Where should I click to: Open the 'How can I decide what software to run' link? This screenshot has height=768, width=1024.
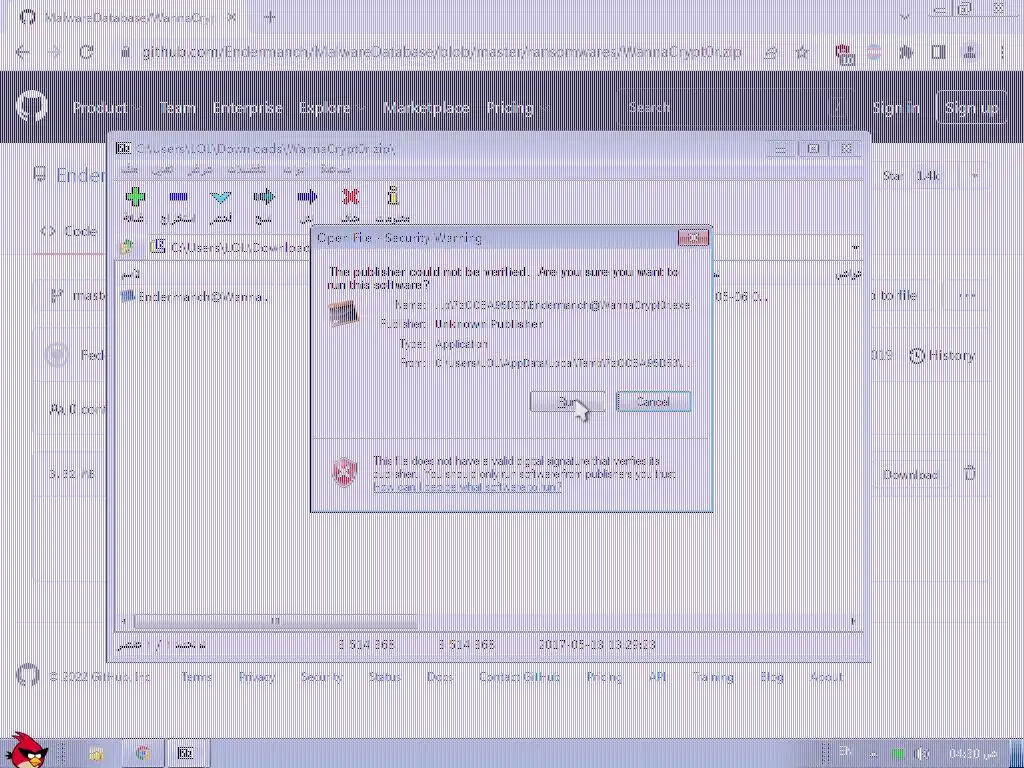coord(467,487)
